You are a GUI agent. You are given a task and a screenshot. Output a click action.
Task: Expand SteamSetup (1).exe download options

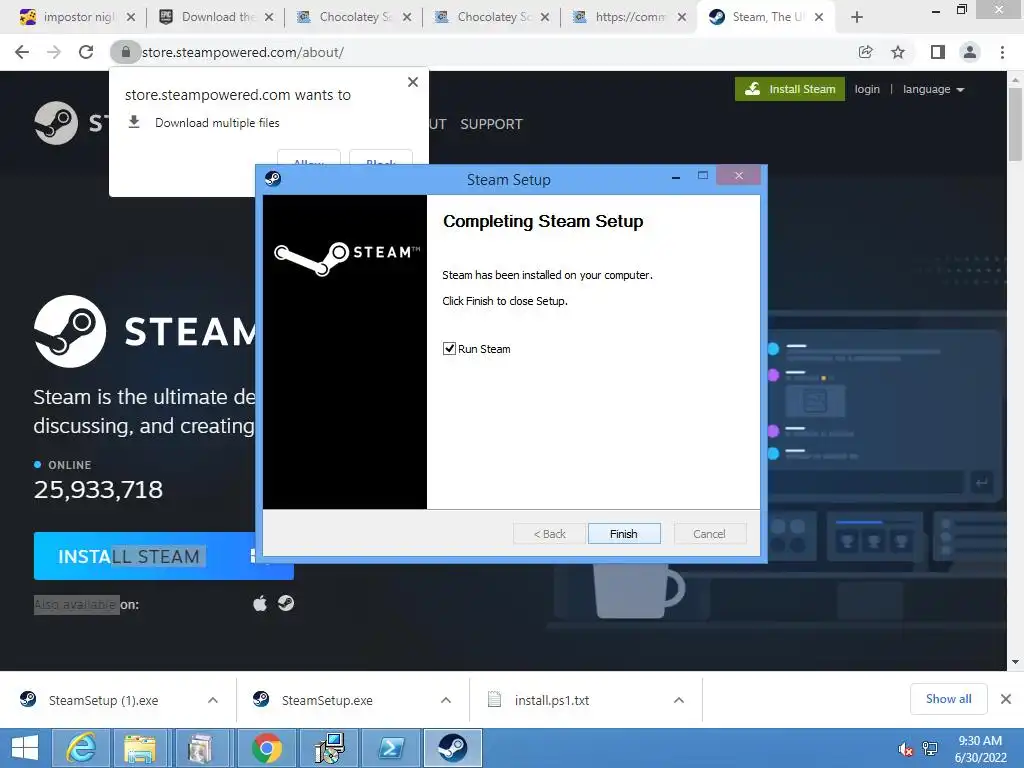pyautogui.click(x=213, y=700)
